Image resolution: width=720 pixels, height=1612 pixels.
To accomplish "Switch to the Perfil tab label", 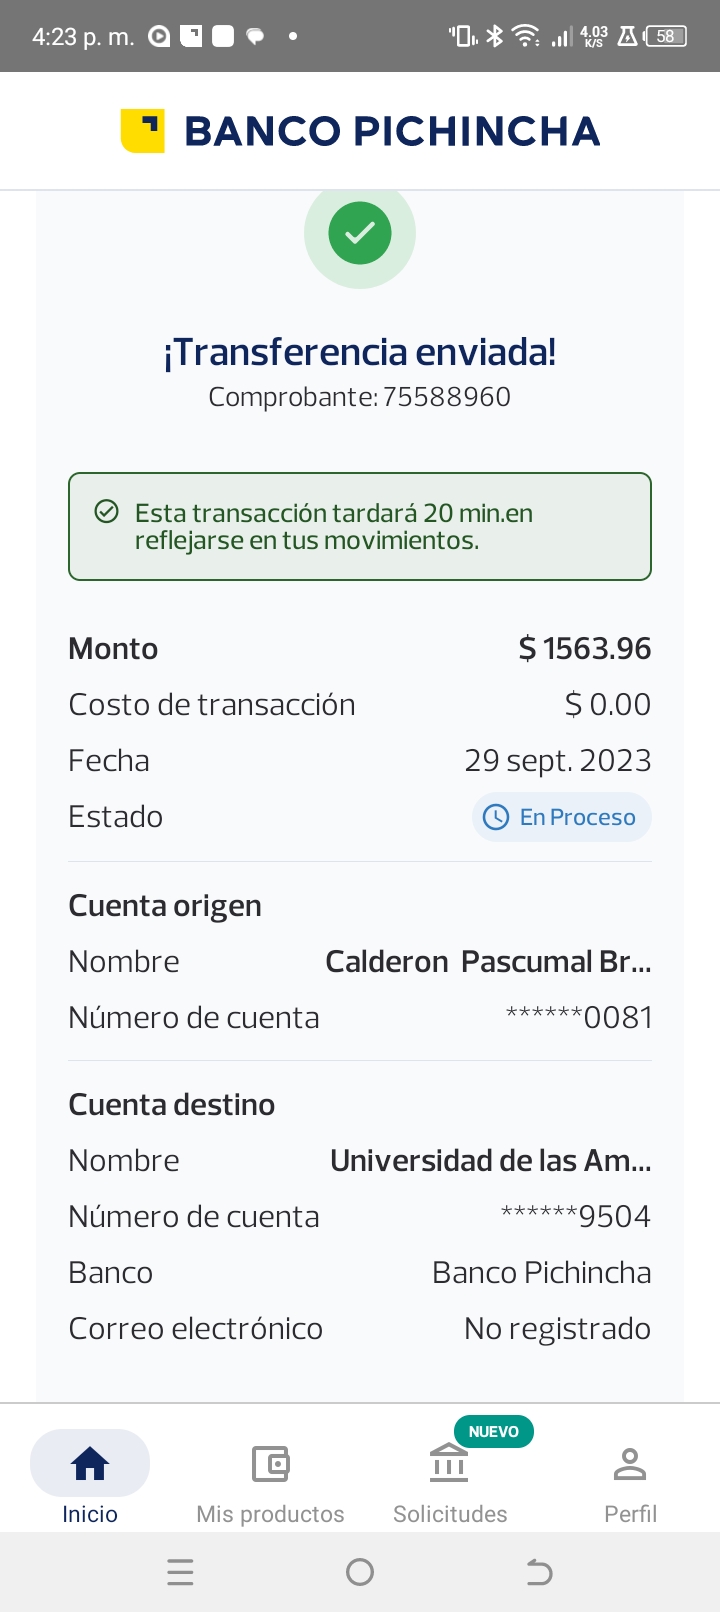I will (630, 1514).
